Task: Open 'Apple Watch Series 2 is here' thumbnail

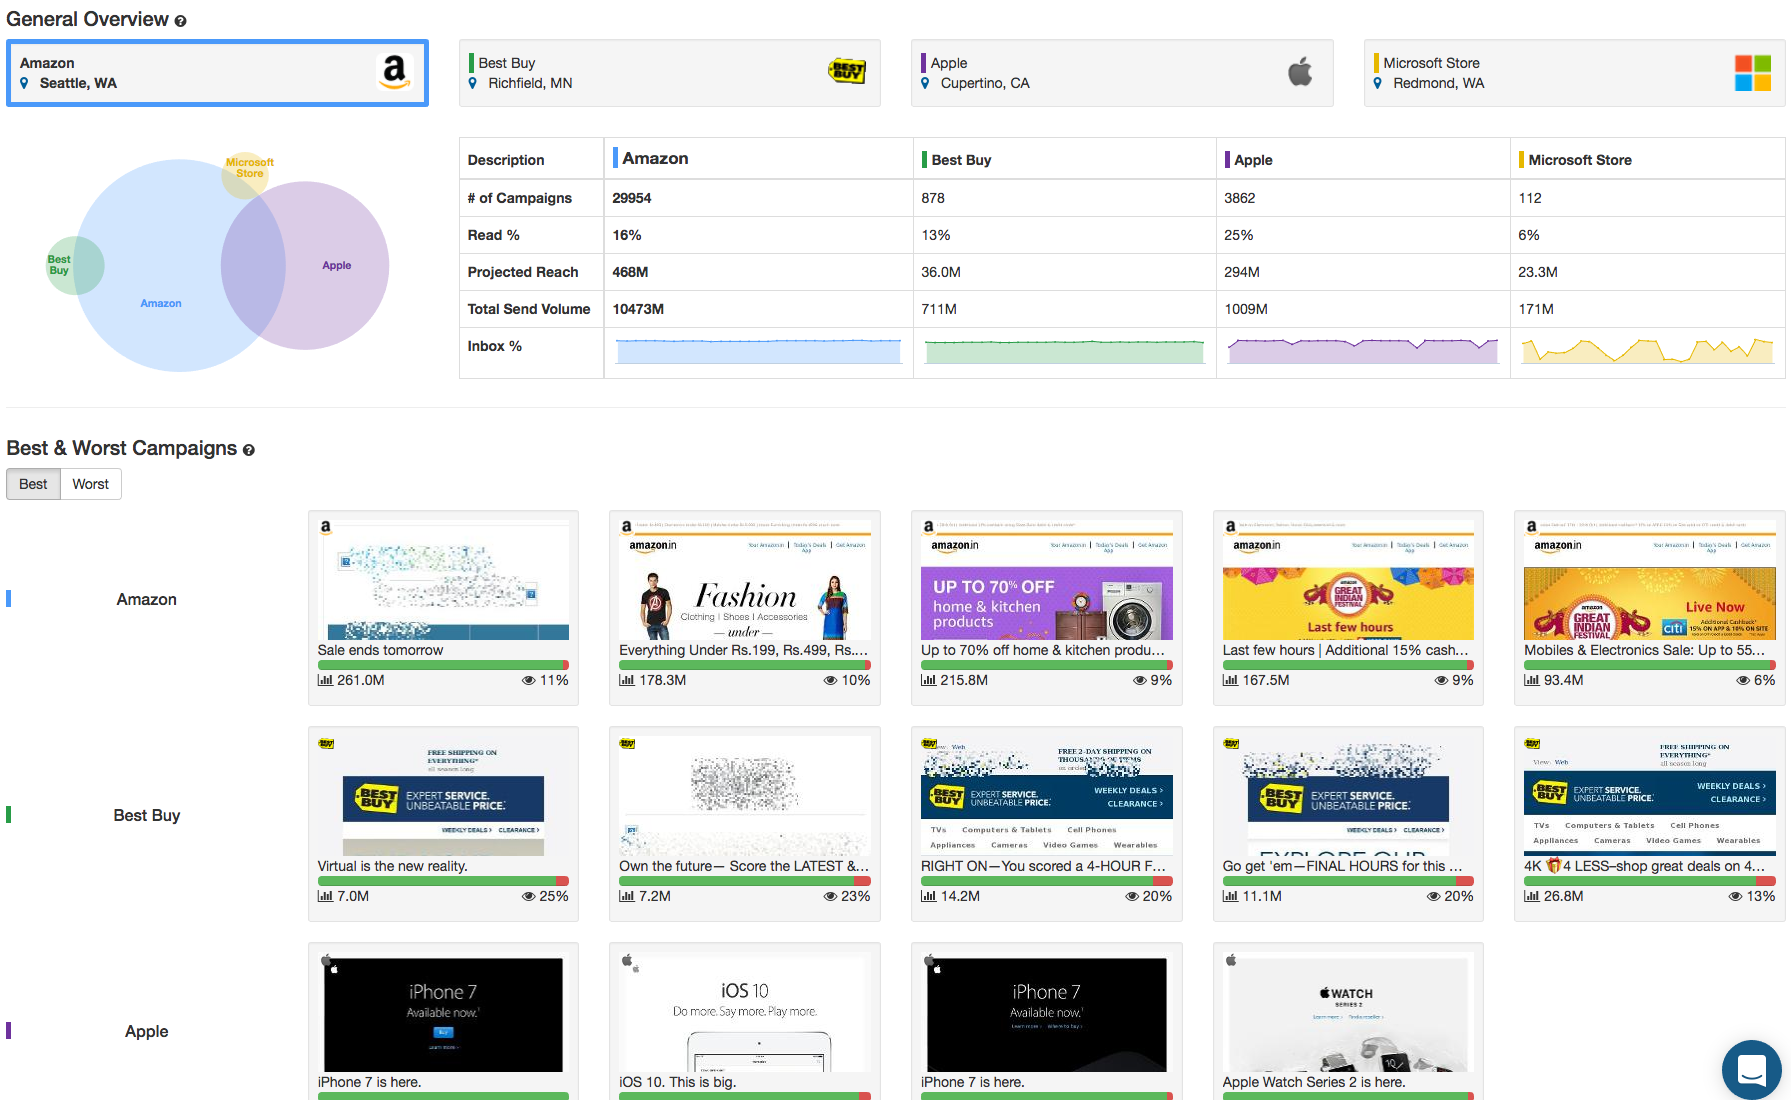Action: 1348,1012
